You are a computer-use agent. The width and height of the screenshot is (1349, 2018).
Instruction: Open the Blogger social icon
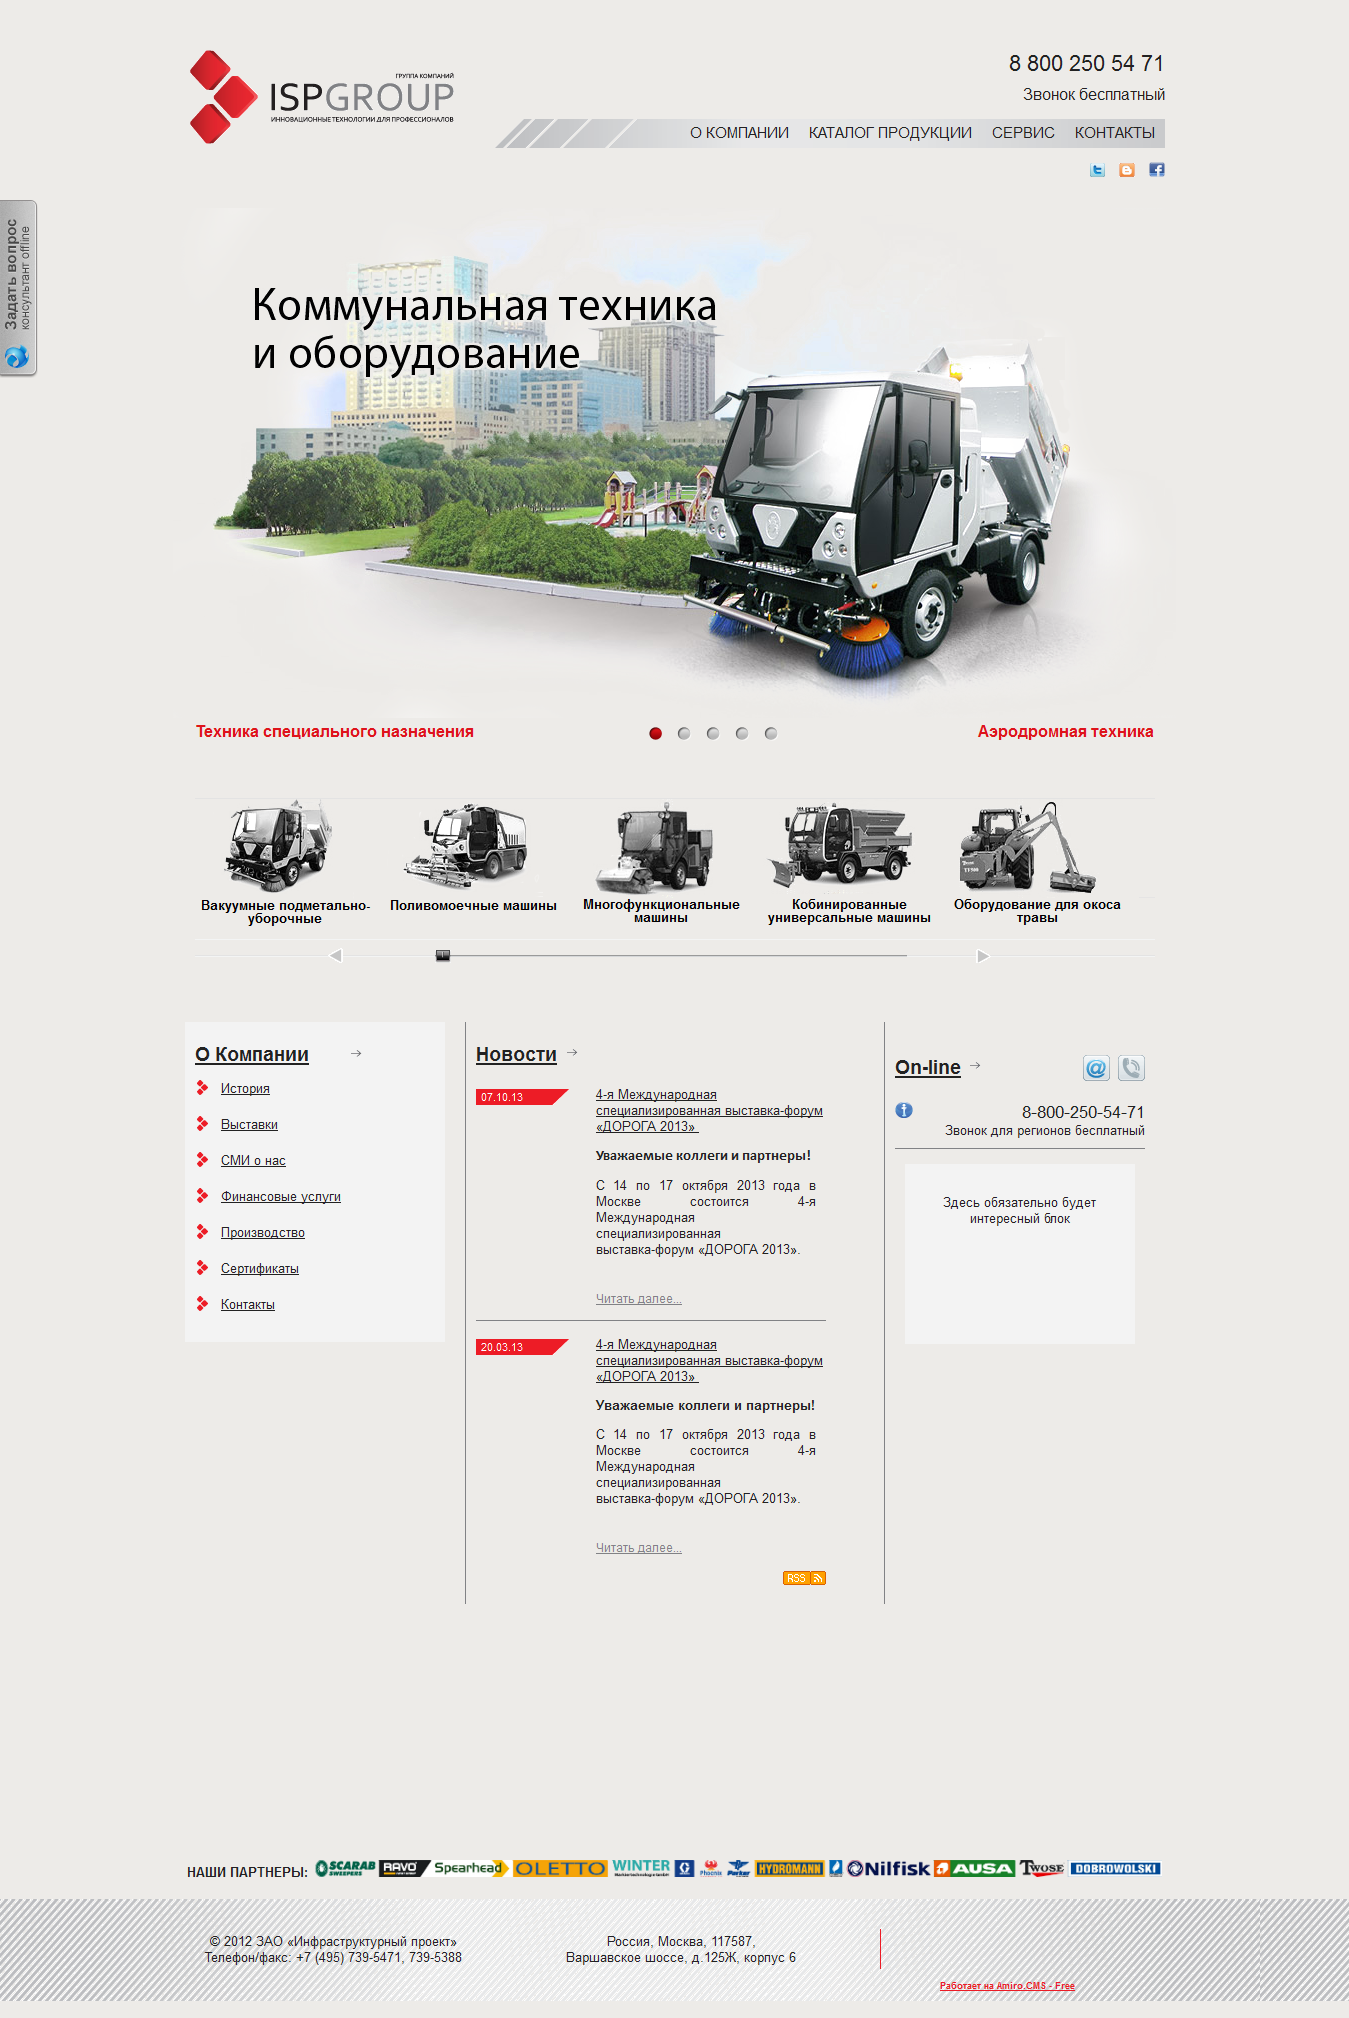(1127, 170)
